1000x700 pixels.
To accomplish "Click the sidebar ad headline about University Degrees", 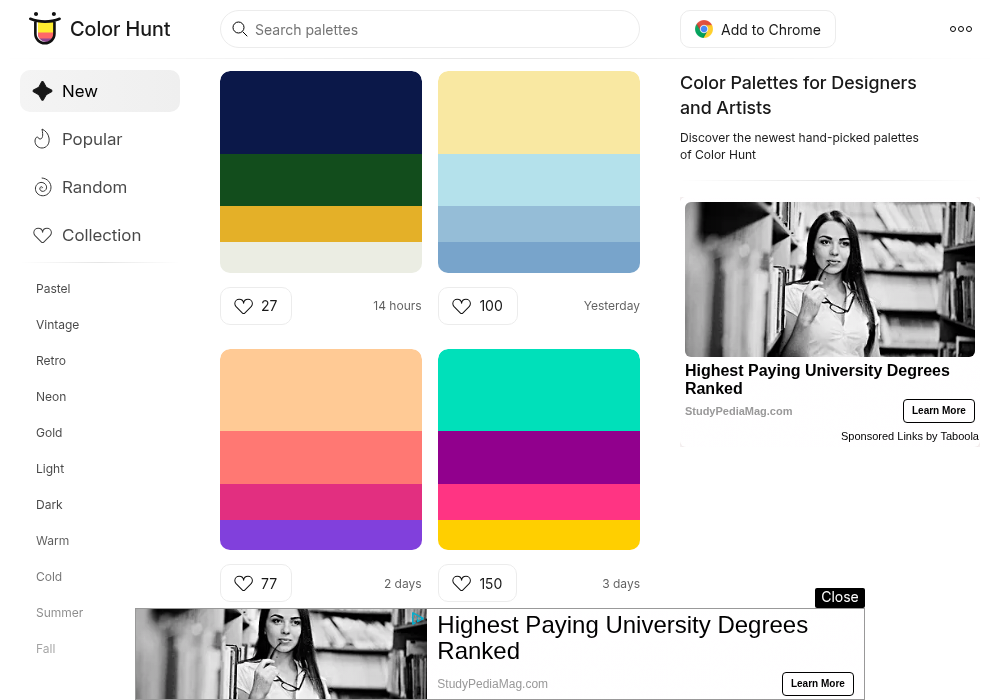I will coord(817,379).
